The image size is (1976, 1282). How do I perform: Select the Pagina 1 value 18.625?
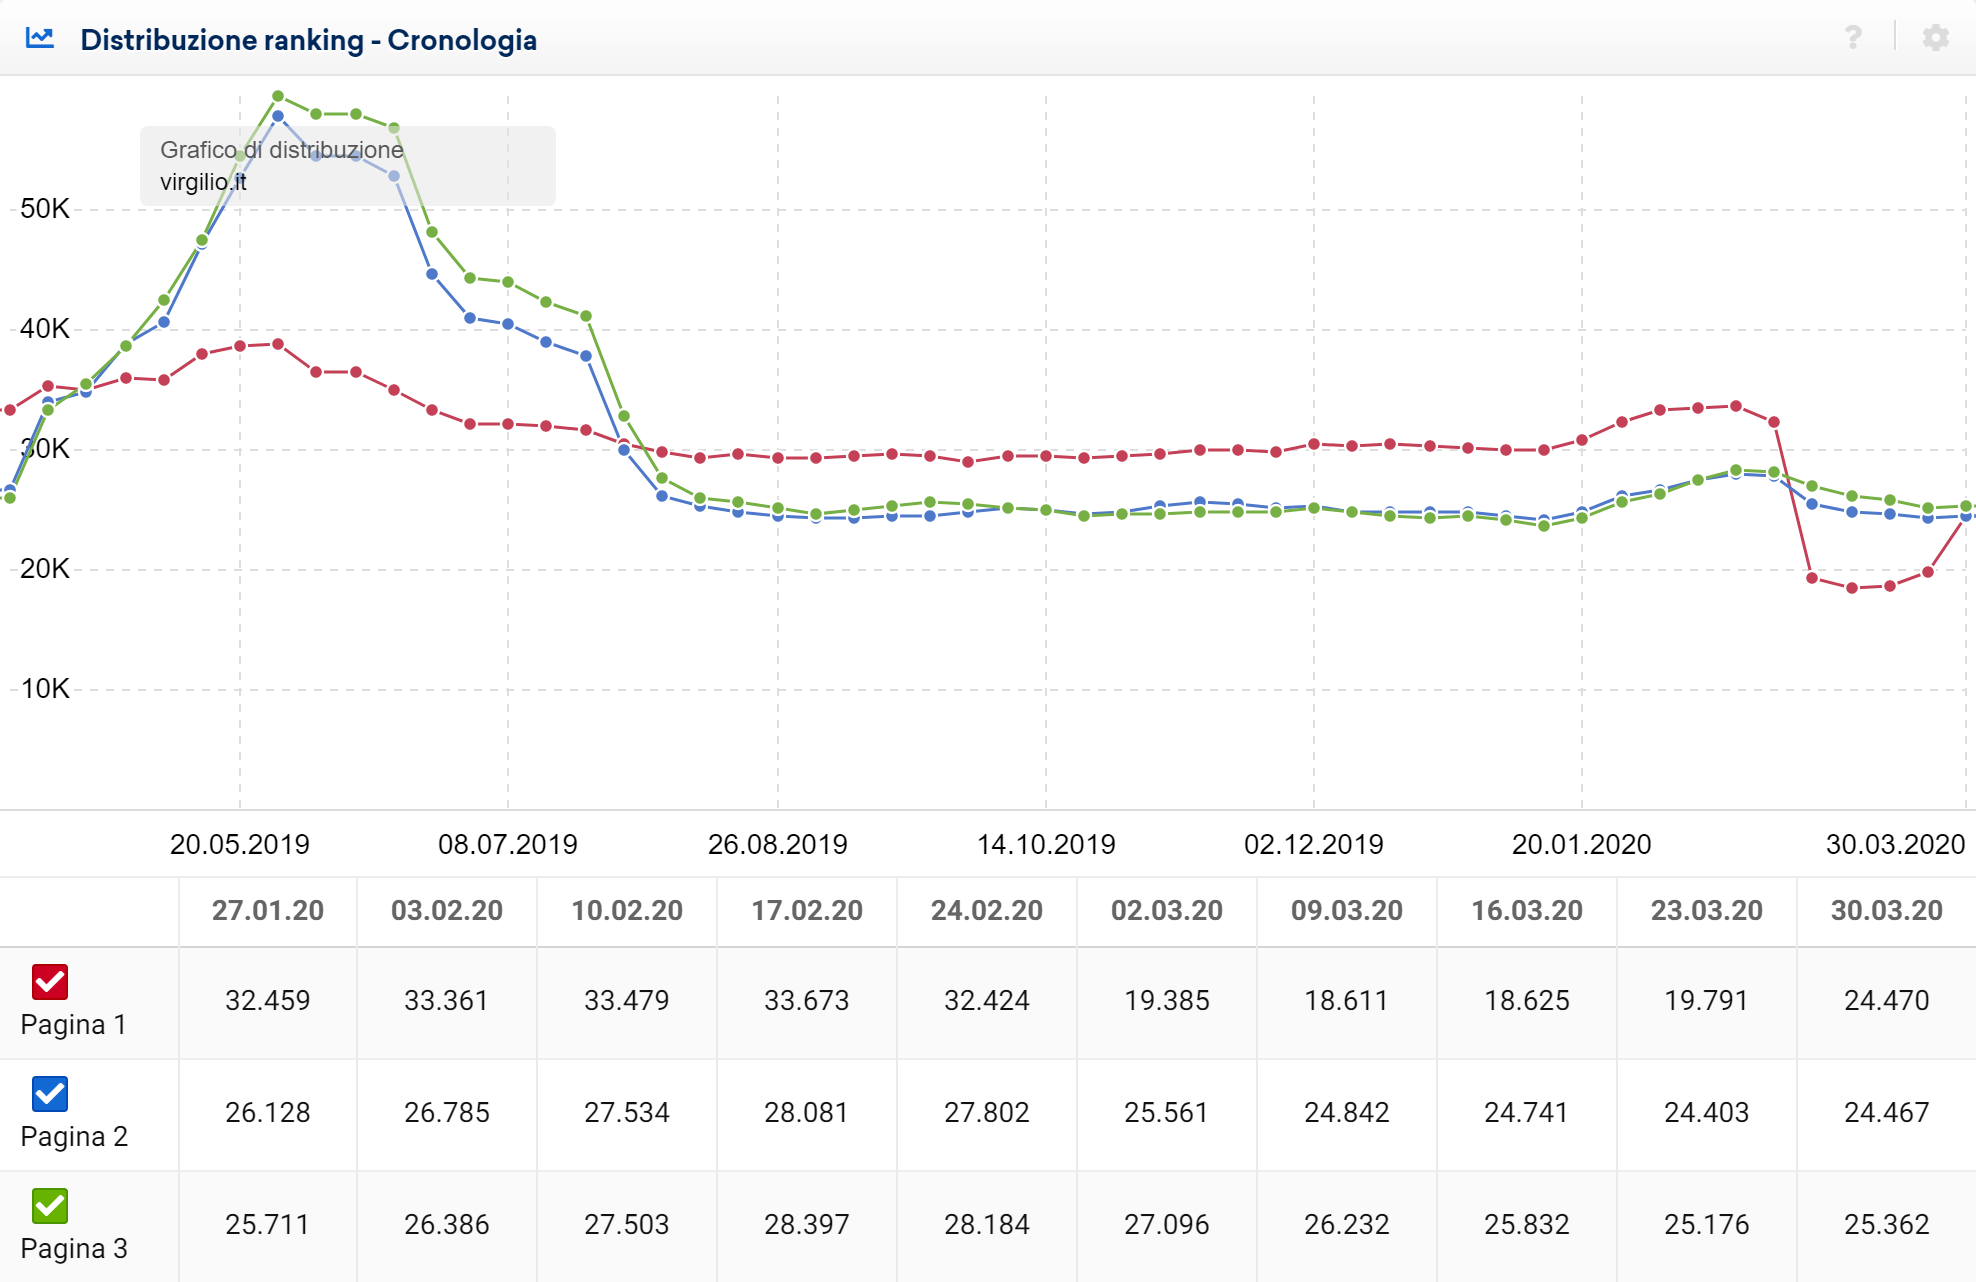coord(1527,1001)
